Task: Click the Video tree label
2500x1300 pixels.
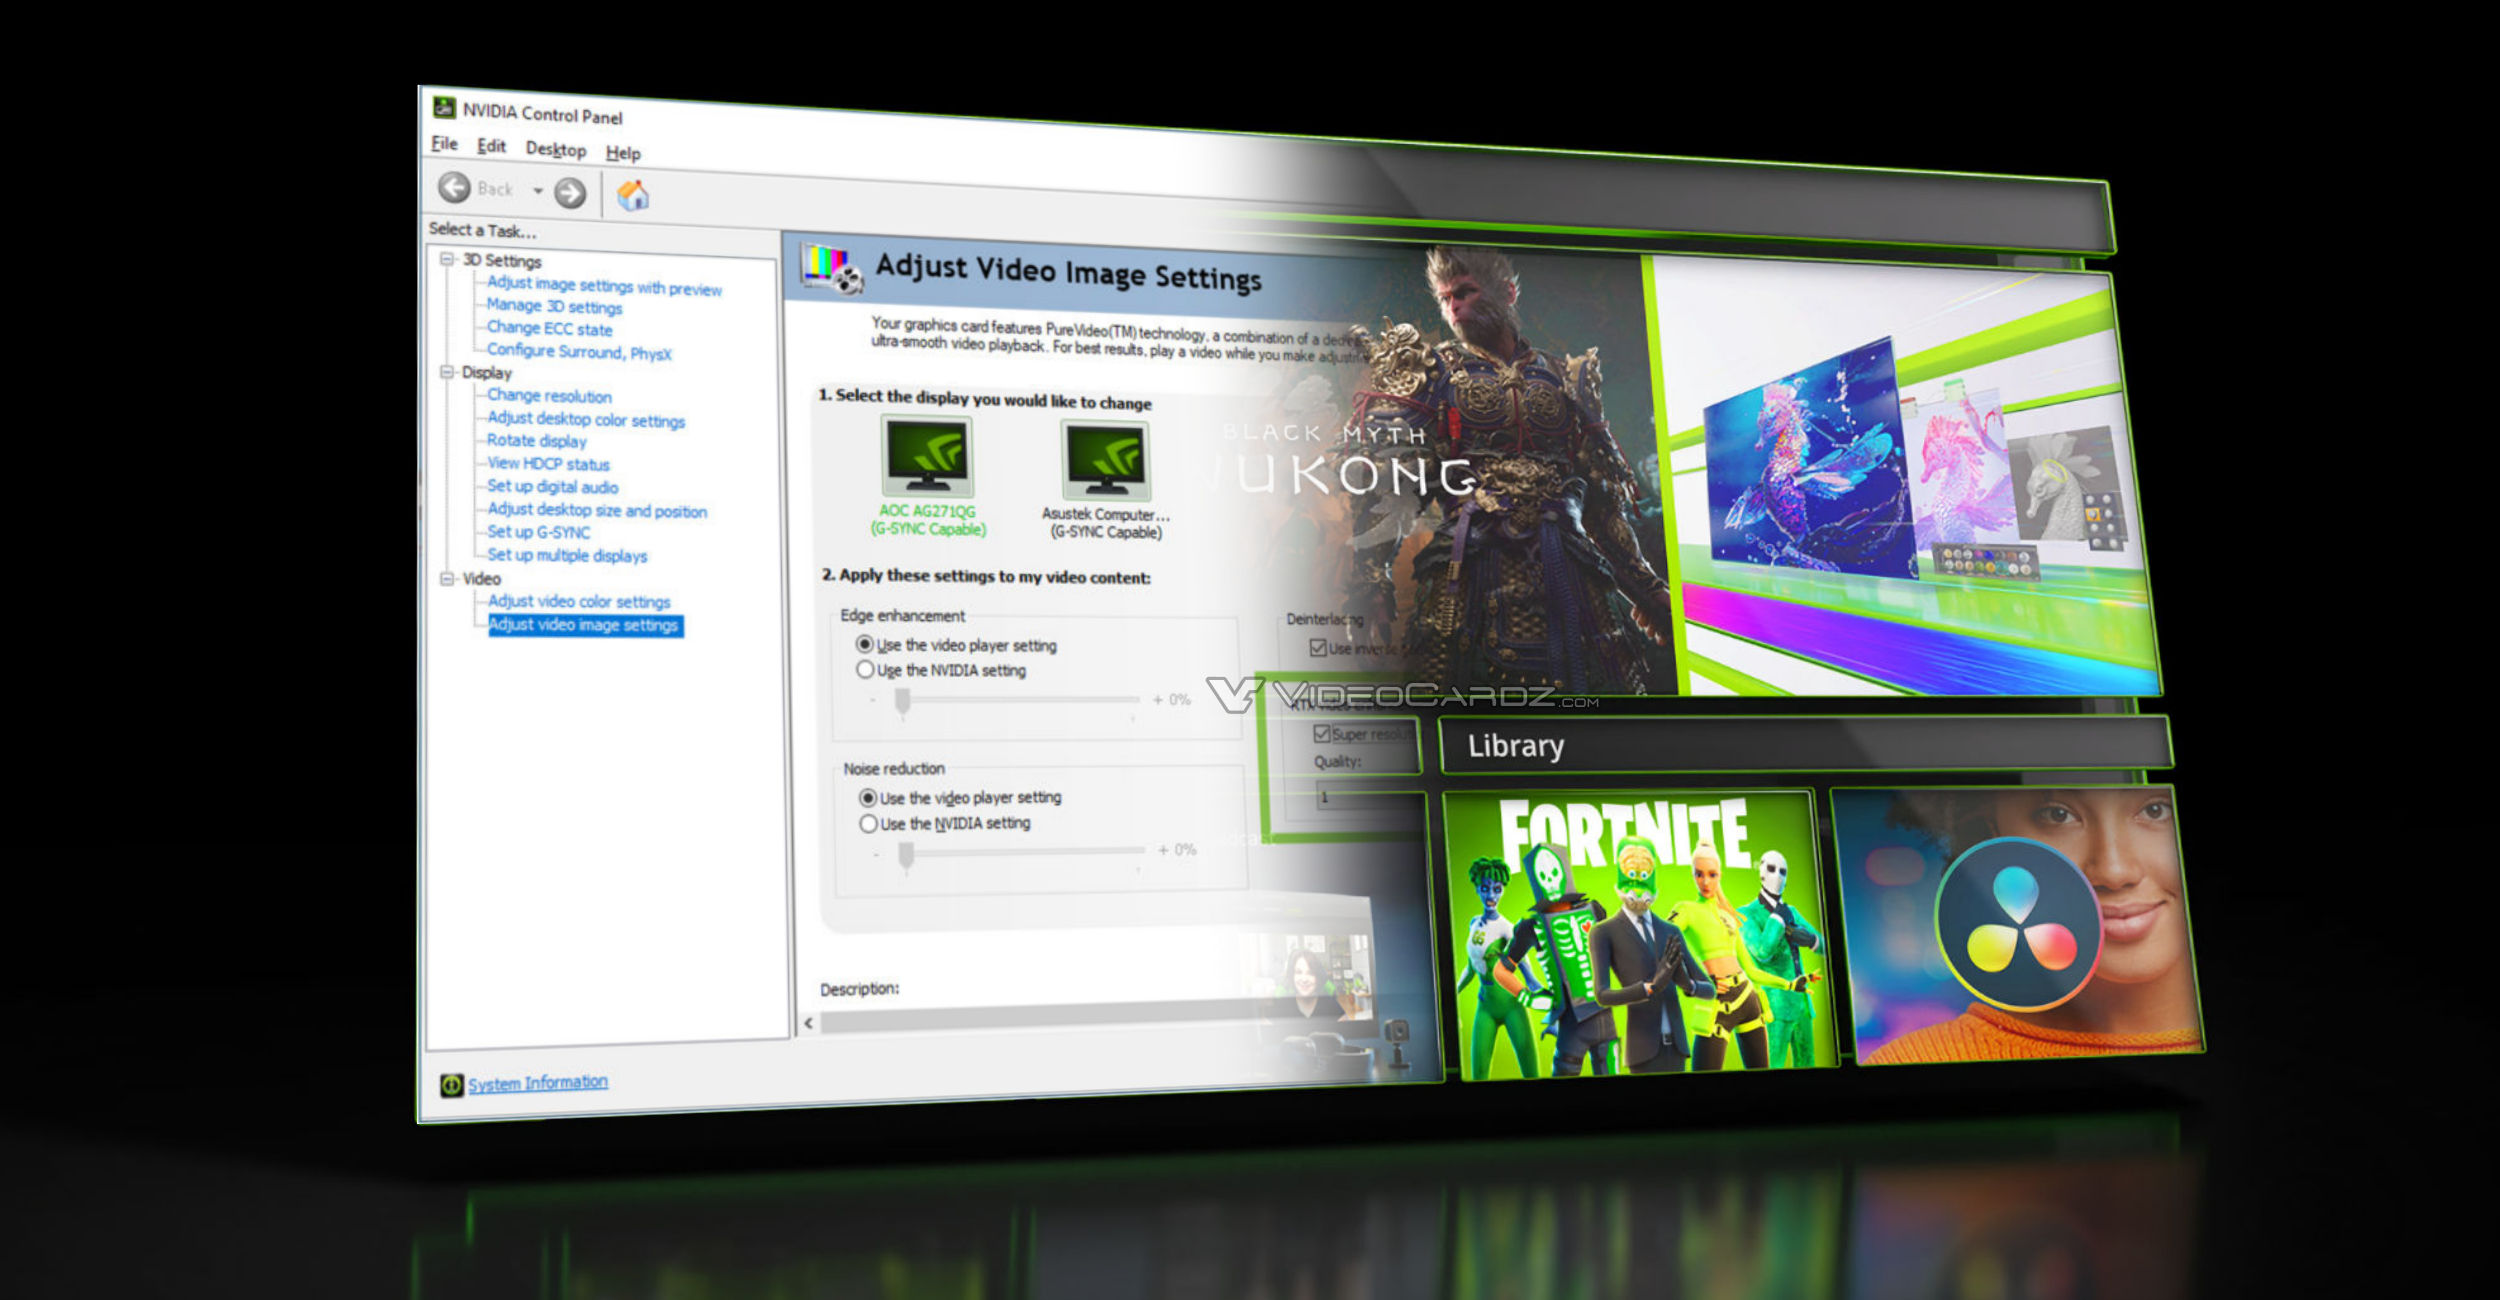Action: coord(482,579)
